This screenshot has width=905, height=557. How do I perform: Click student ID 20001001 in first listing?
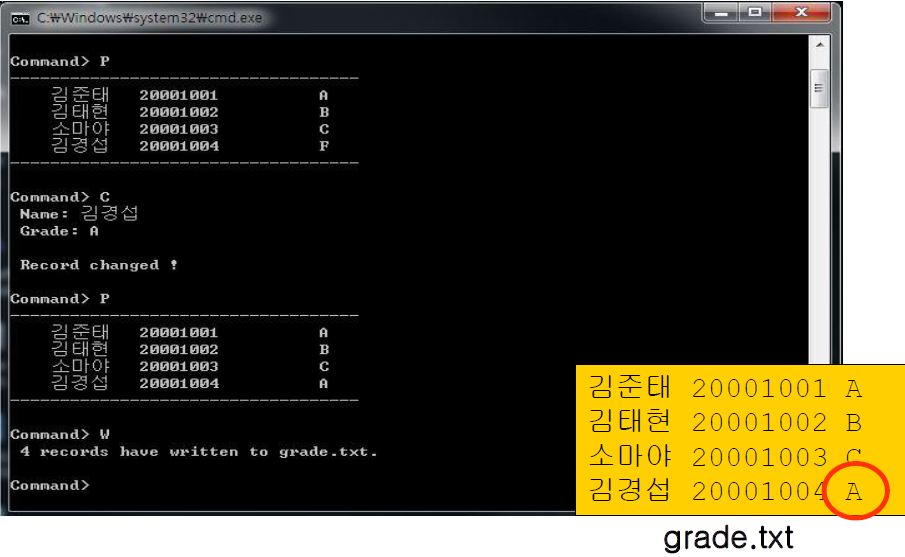click(178, 95)
